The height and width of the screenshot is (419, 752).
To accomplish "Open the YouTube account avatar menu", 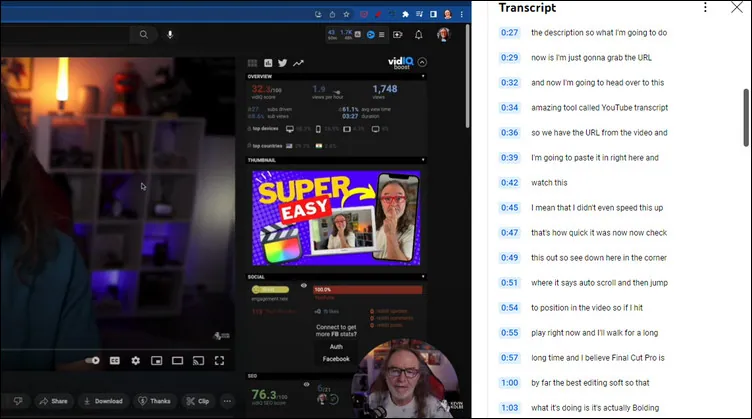I will point(444,35).
